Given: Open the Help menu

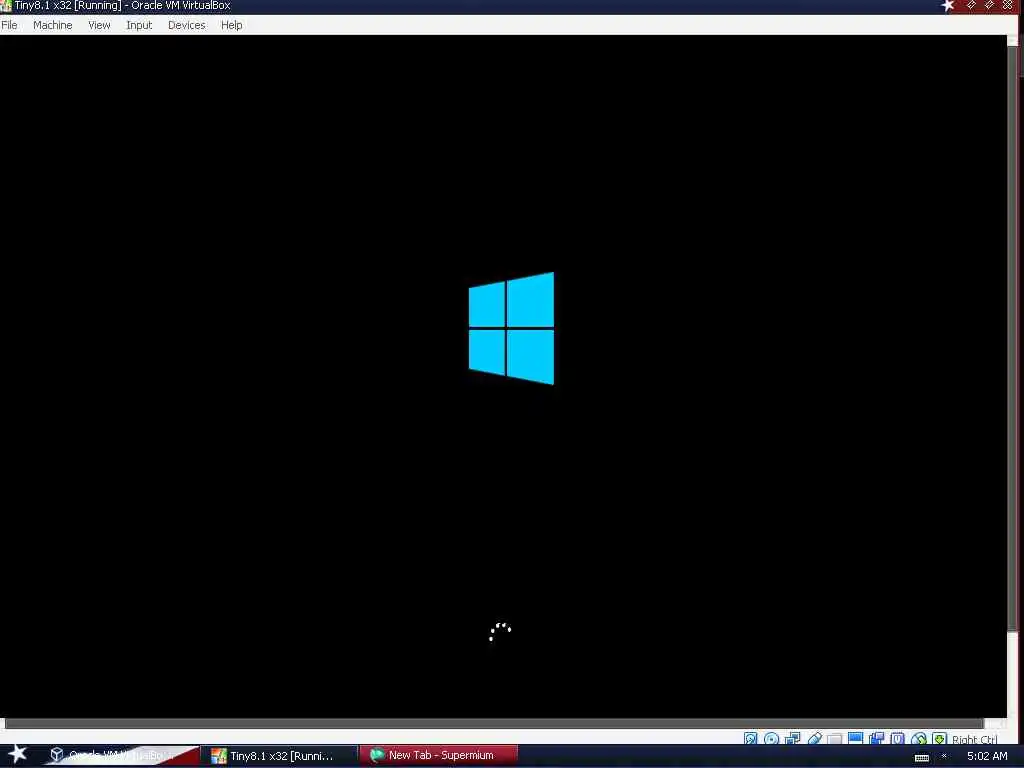Looking at the screenshot, I should 231,25.
